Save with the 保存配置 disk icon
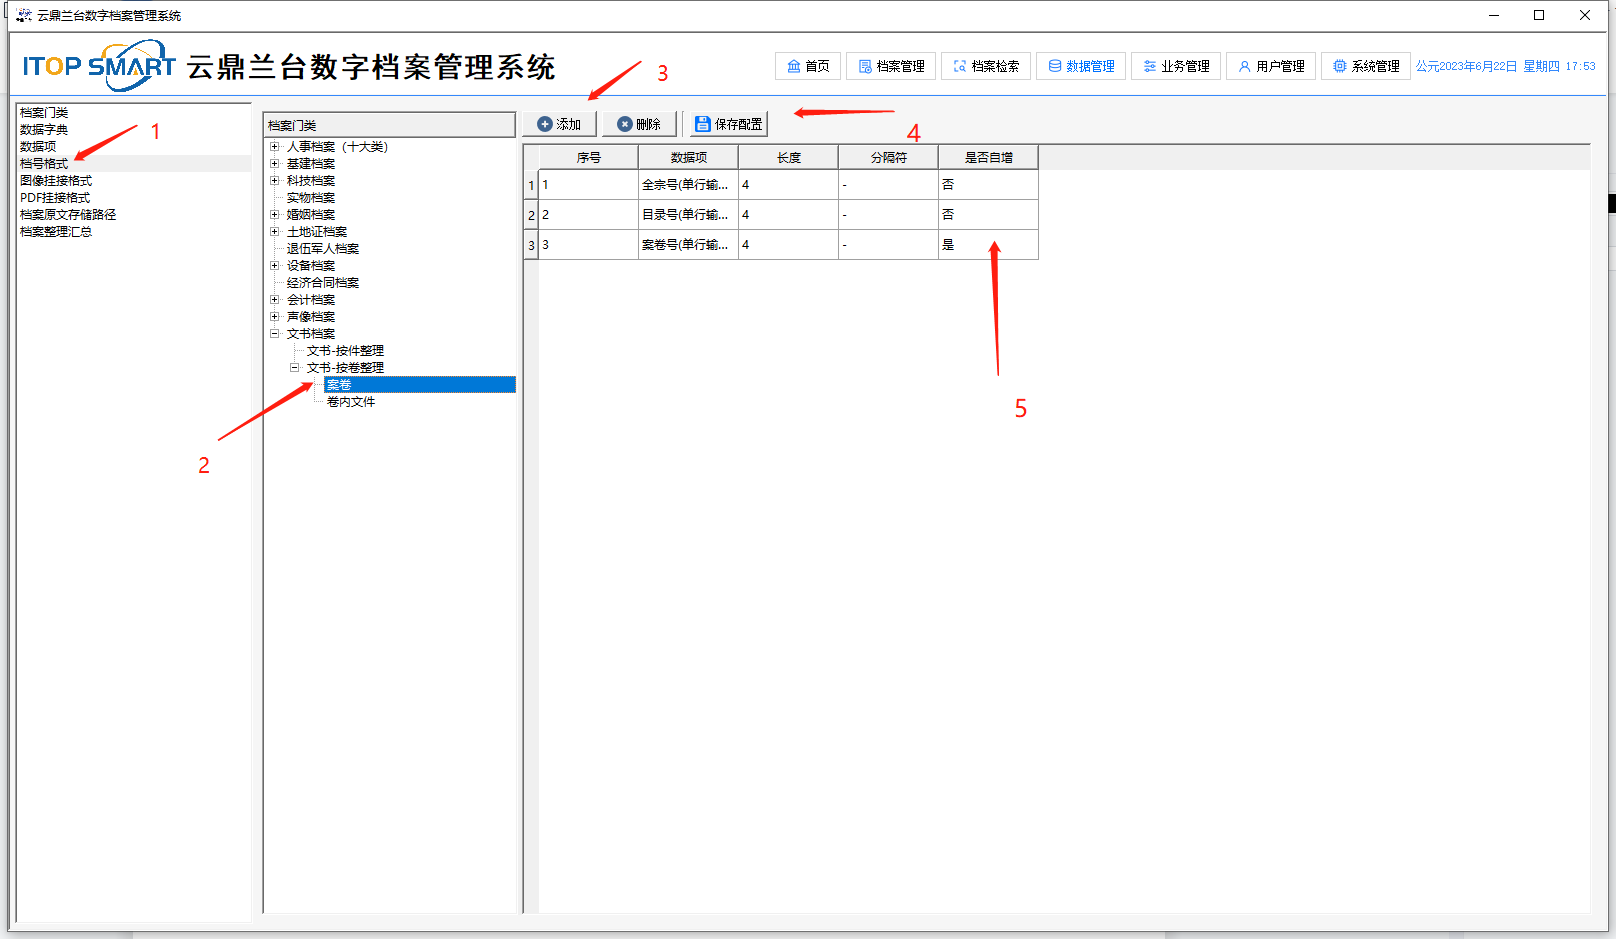Image resolution: width=1616 pixels, height=939 pixels. point(728,124)
